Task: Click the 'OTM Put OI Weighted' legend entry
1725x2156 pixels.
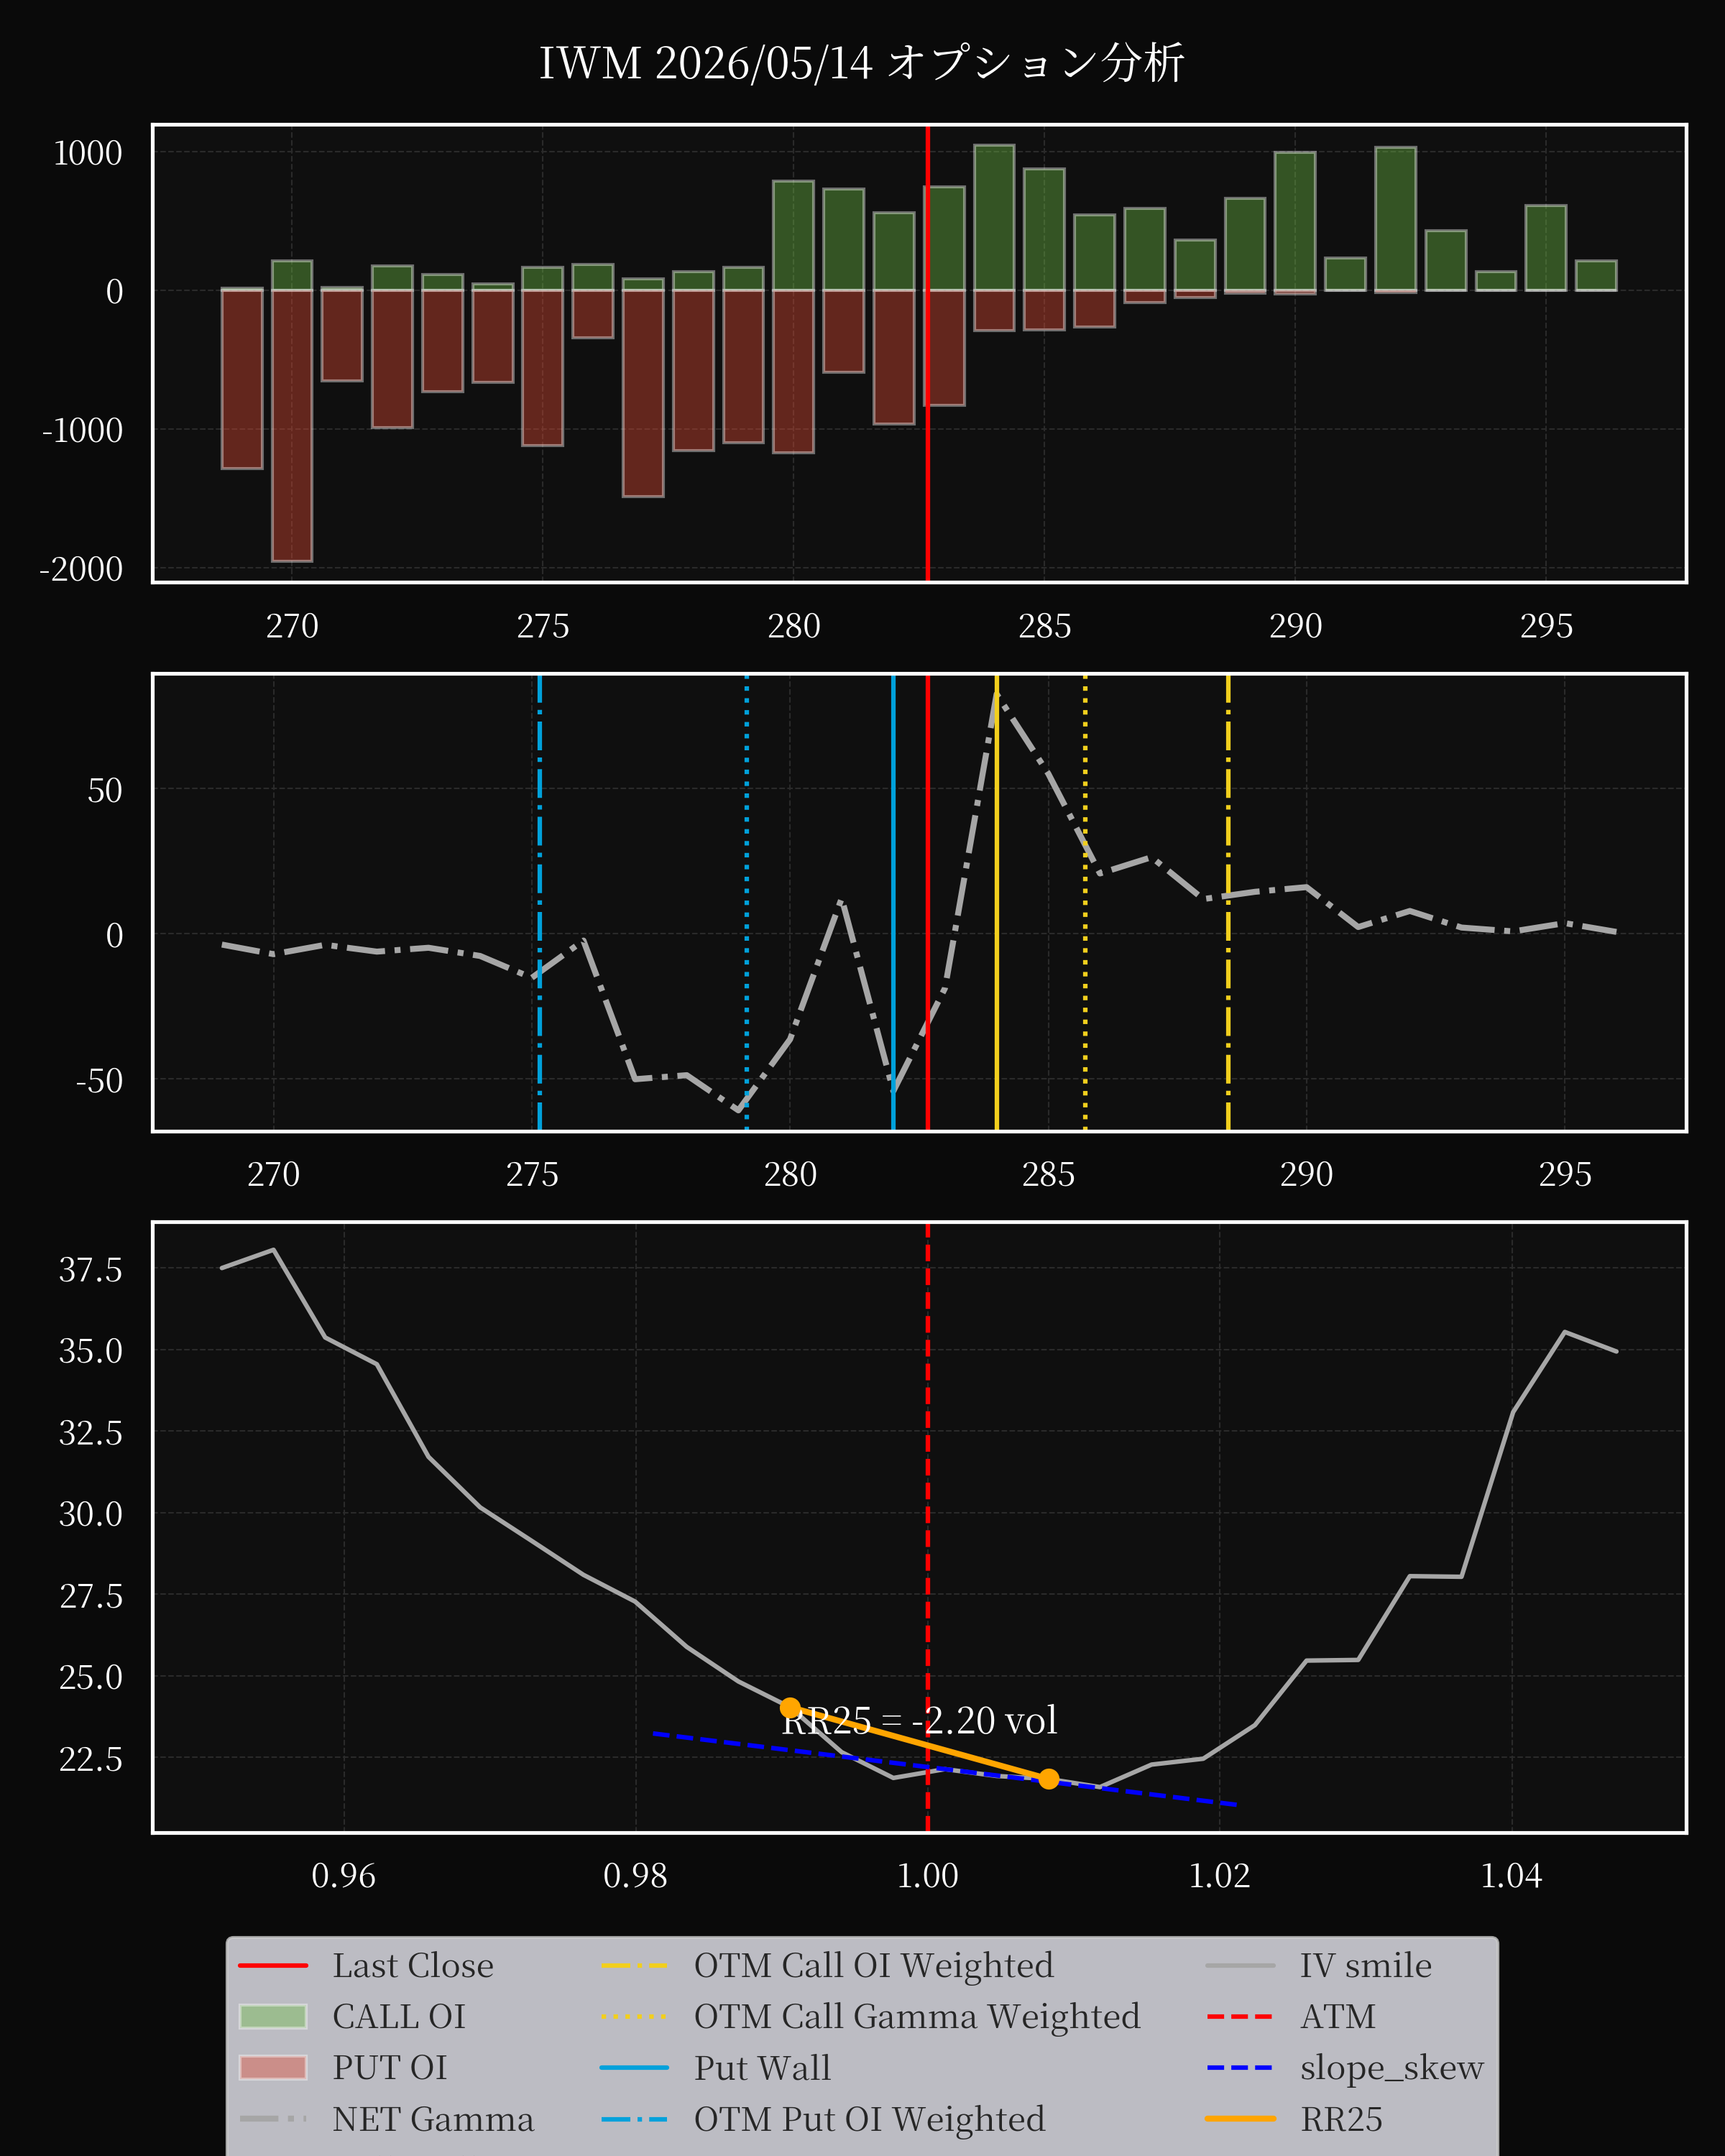Action: [x=823, y=2119]
